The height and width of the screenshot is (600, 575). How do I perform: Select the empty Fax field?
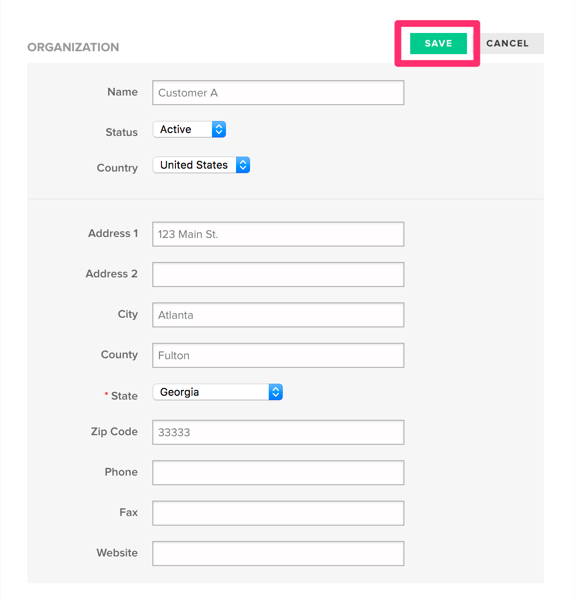point(278,513)
